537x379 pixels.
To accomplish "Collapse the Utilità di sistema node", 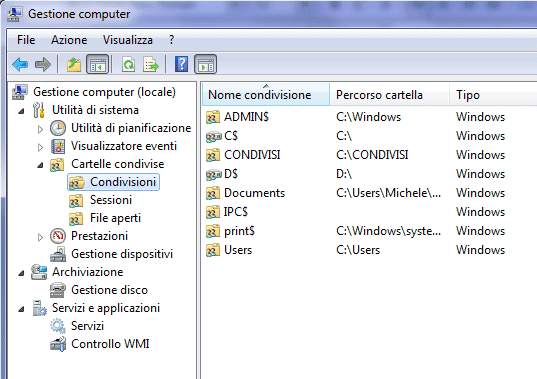I will tap(22, 111).
